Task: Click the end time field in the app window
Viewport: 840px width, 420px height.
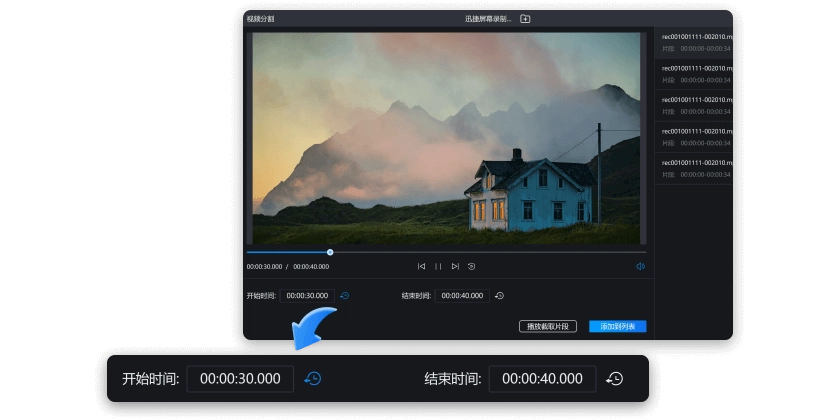Action: click(x=462, y=296)
